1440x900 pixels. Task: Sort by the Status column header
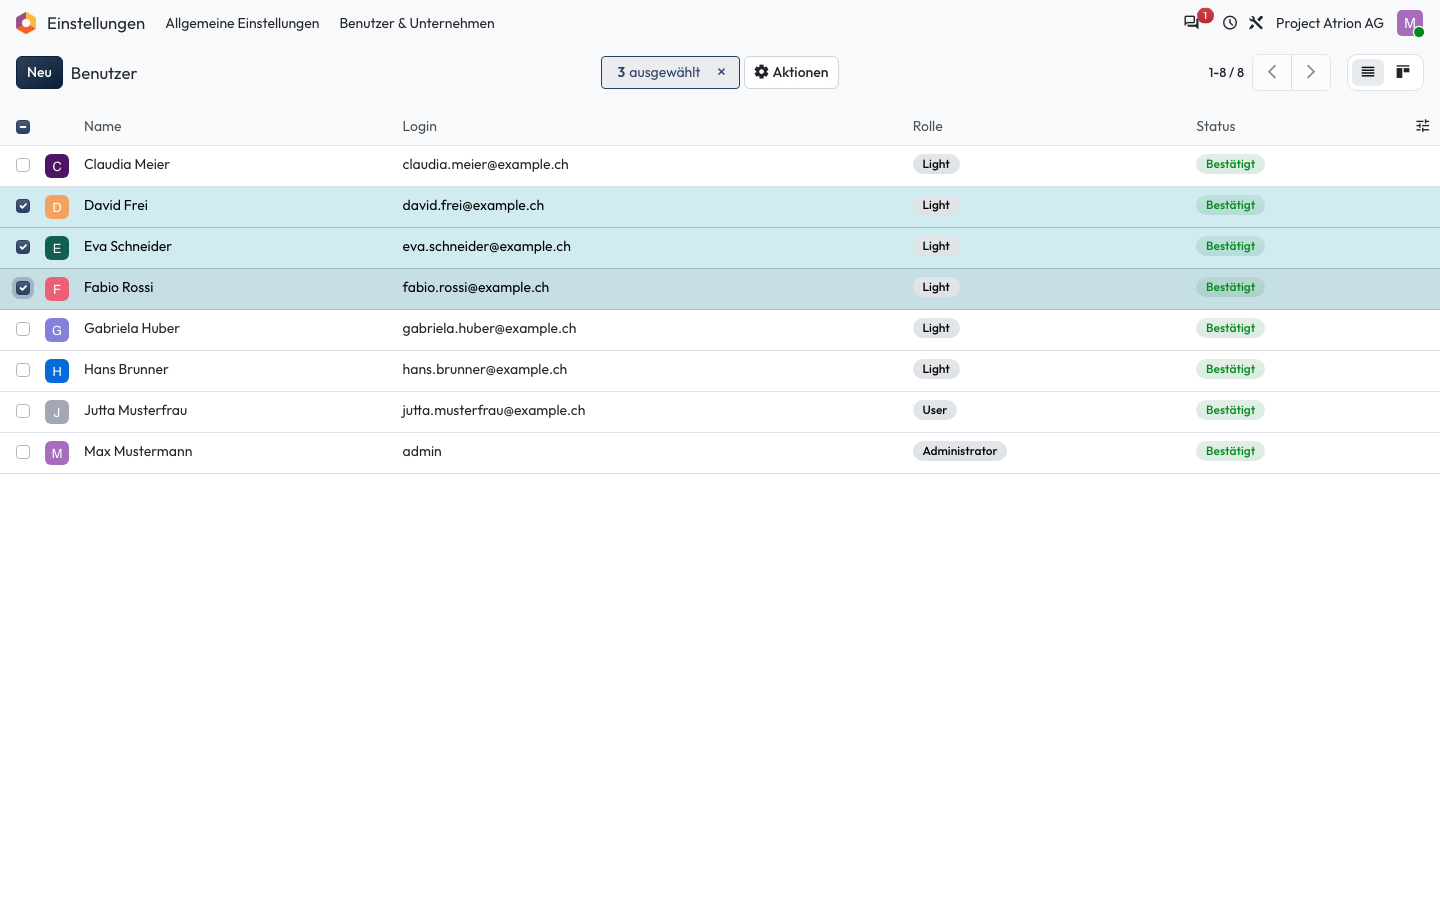pos(1216,126)
